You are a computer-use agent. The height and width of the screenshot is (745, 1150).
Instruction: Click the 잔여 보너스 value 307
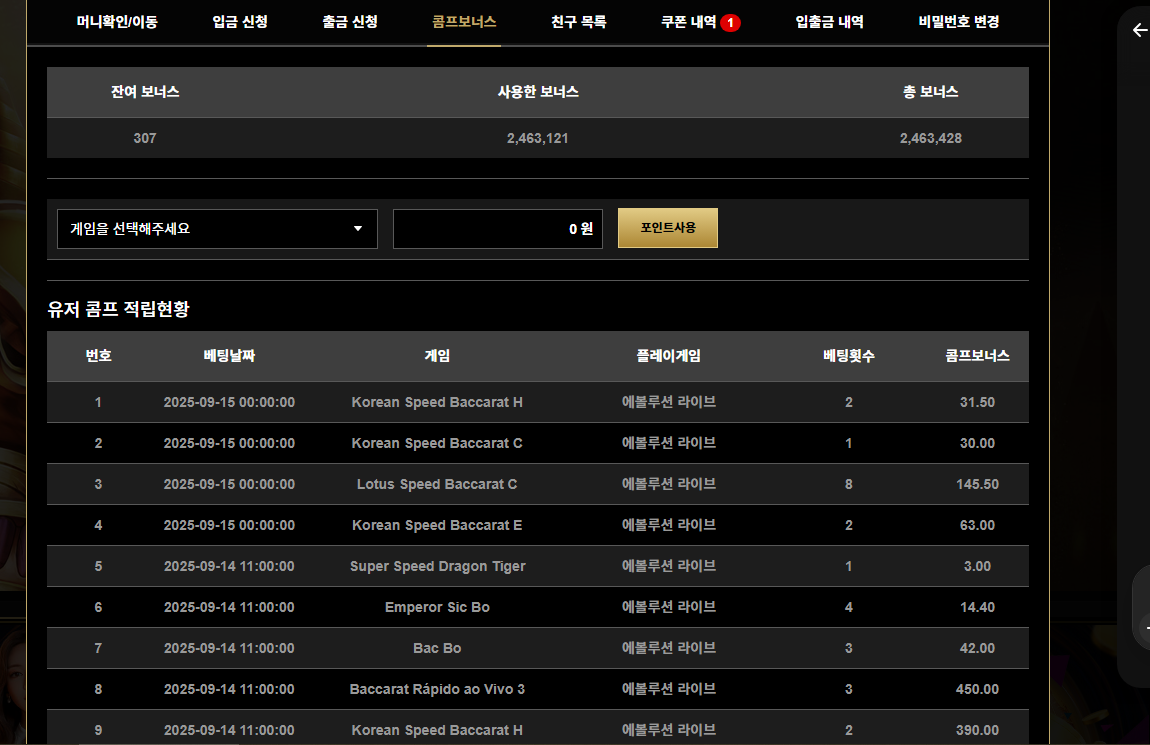[x=144, y=138]
